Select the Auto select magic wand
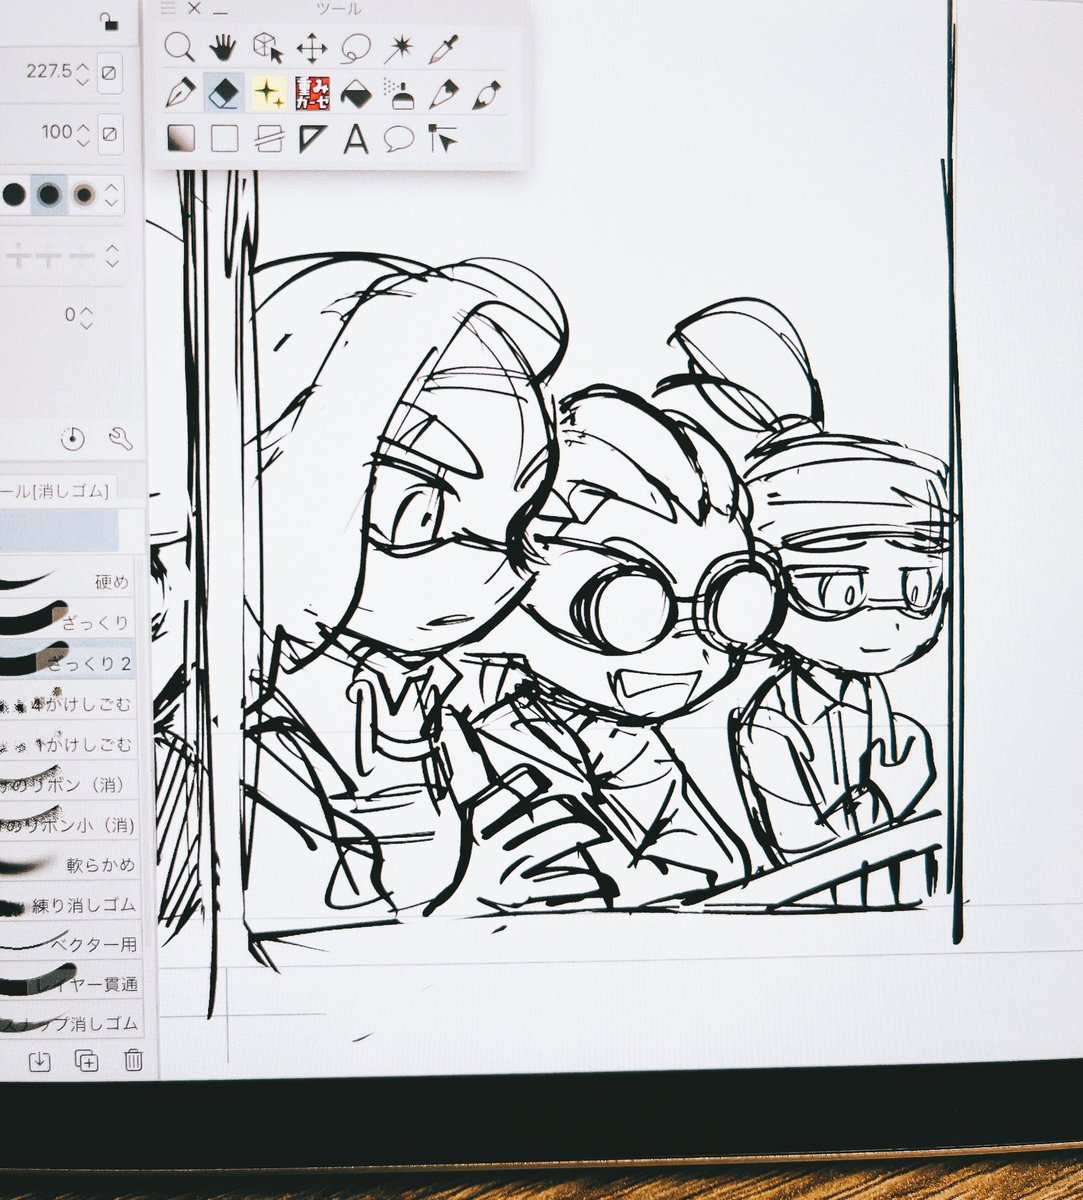 click(399, 47)
